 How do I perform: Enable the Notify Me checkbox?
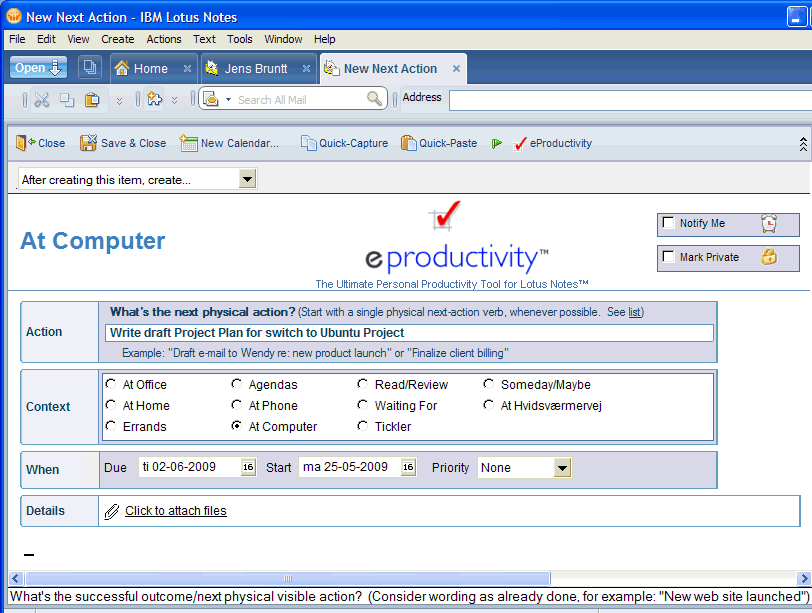(x=669, y=223)
